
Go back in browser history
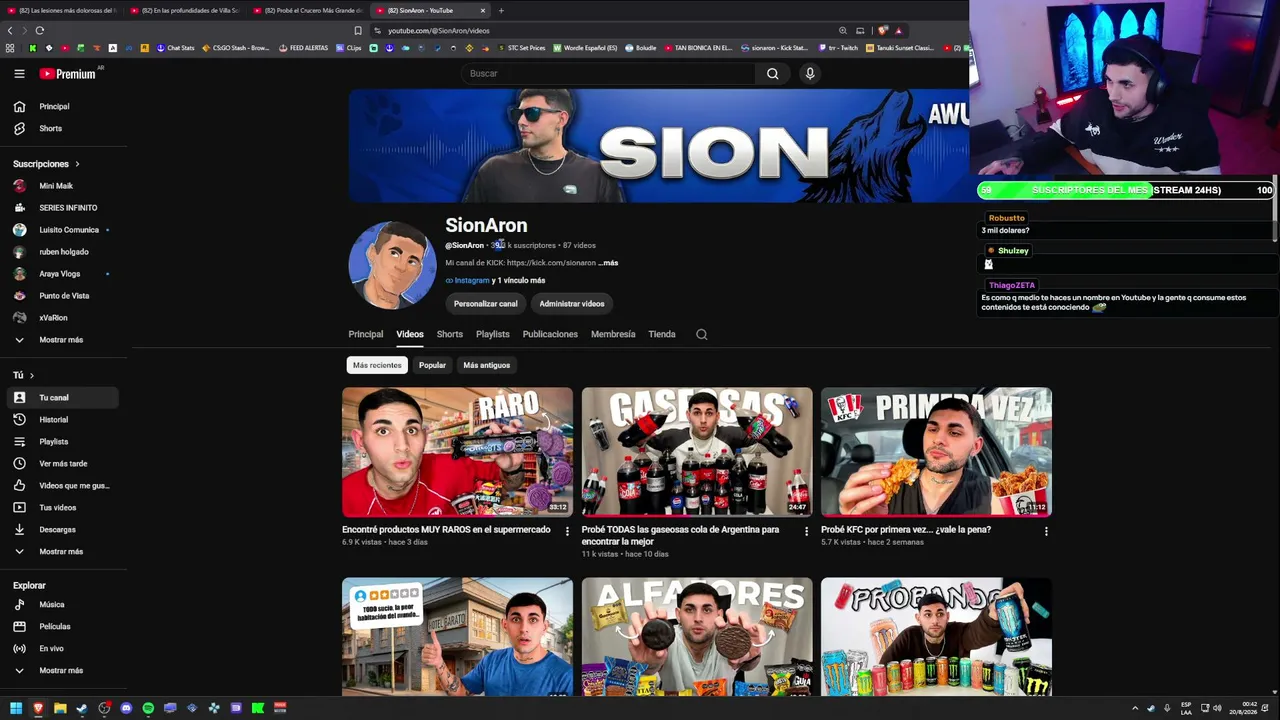click(x=10, y=30)
